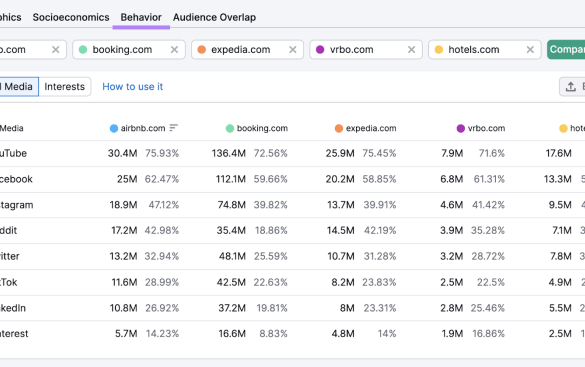This screenshot has width=585, height=367.
Task: Click the 25.46% vrbo LinkedIn share
Action: pos(488,308)
